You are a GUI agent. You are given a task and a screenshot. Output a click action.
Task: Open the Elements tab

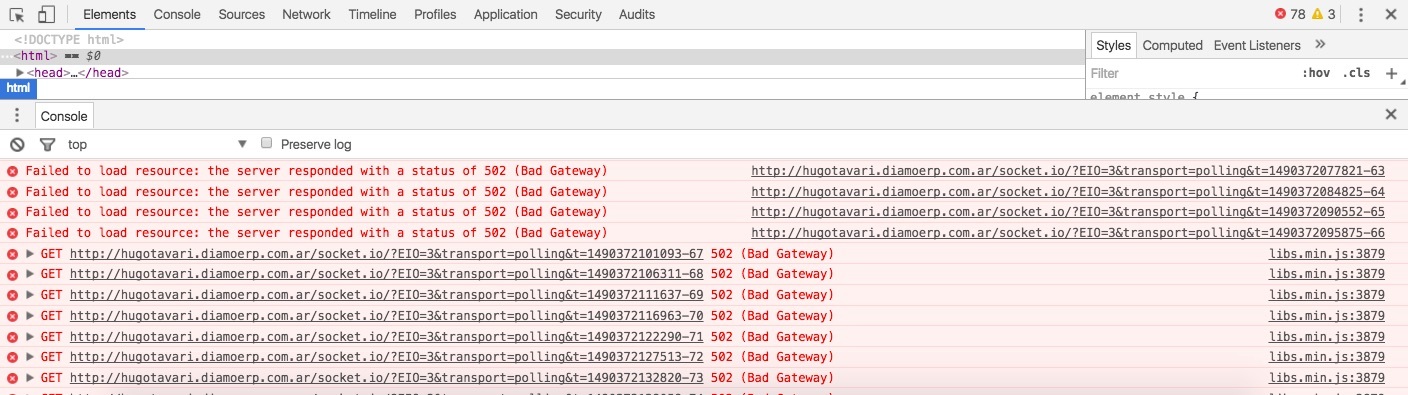pos(110,14)
